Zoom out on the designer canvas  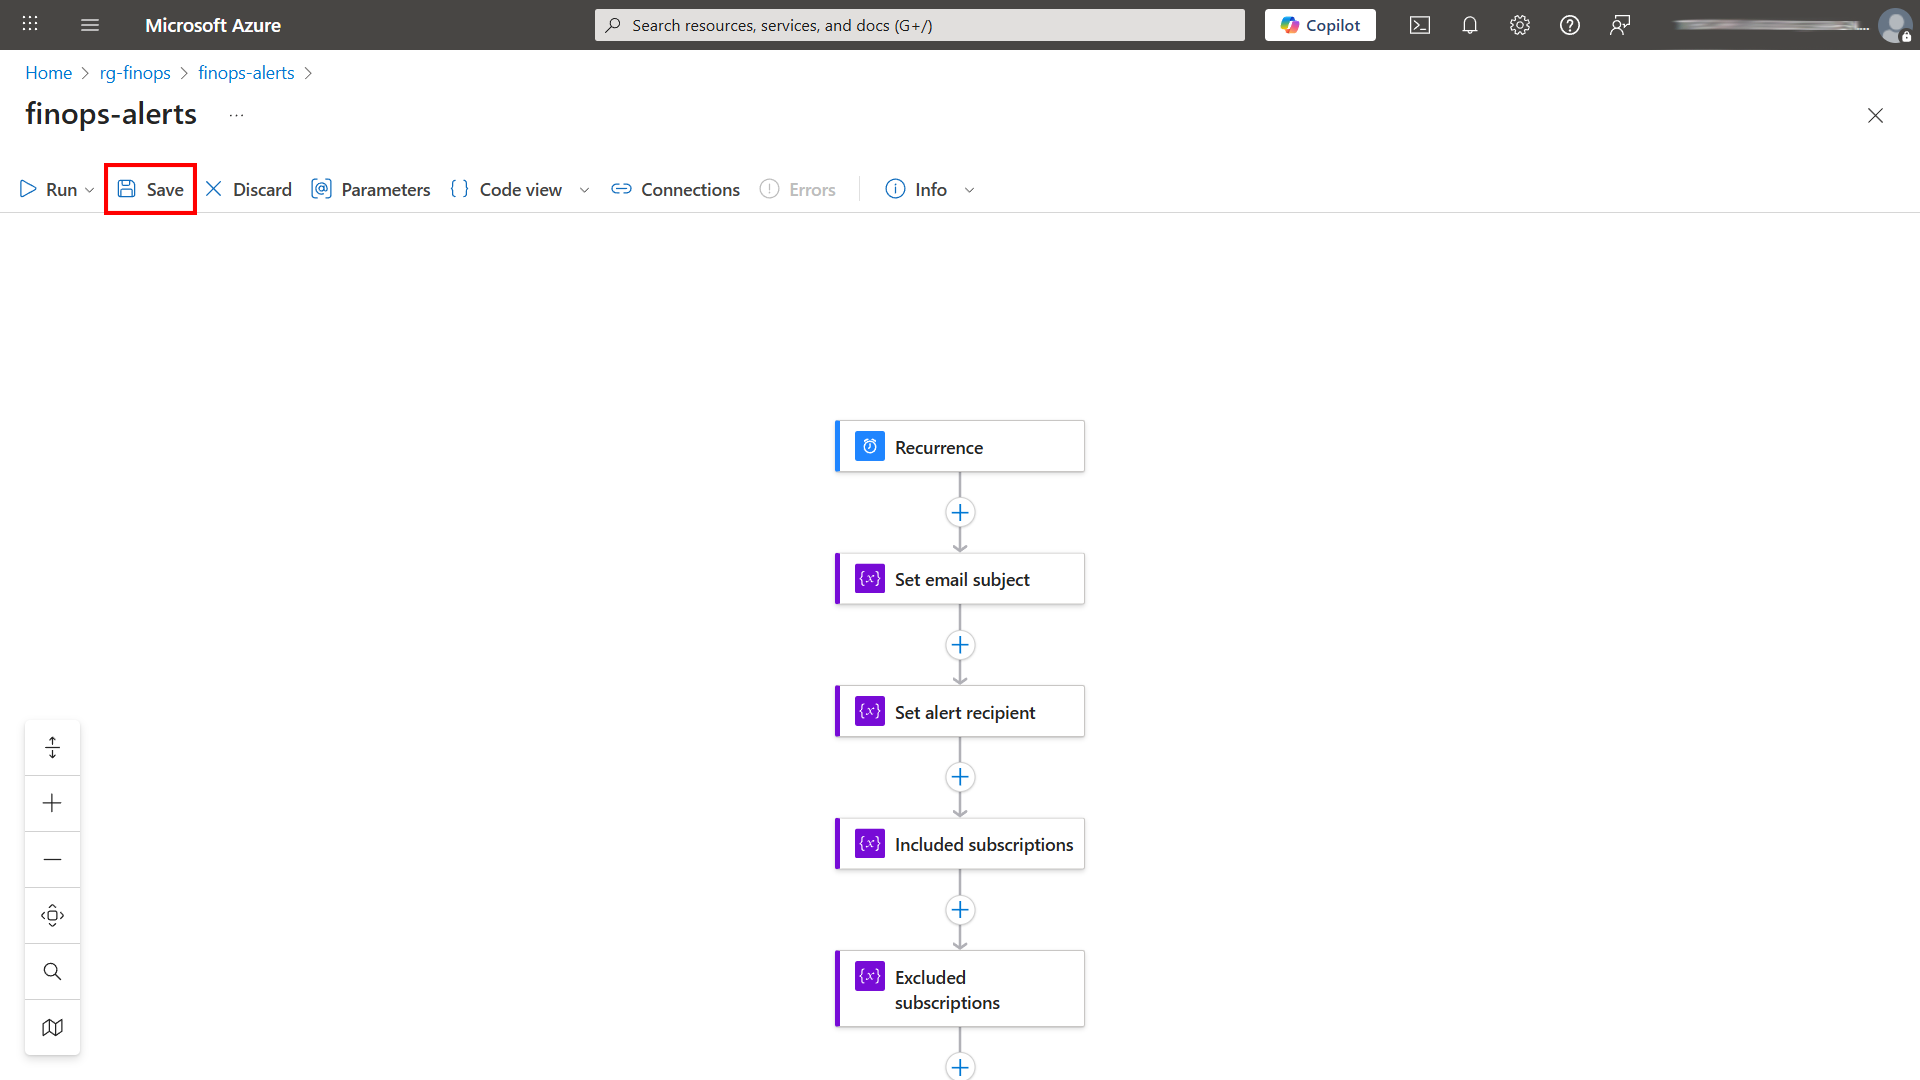[x=52, y=858]
